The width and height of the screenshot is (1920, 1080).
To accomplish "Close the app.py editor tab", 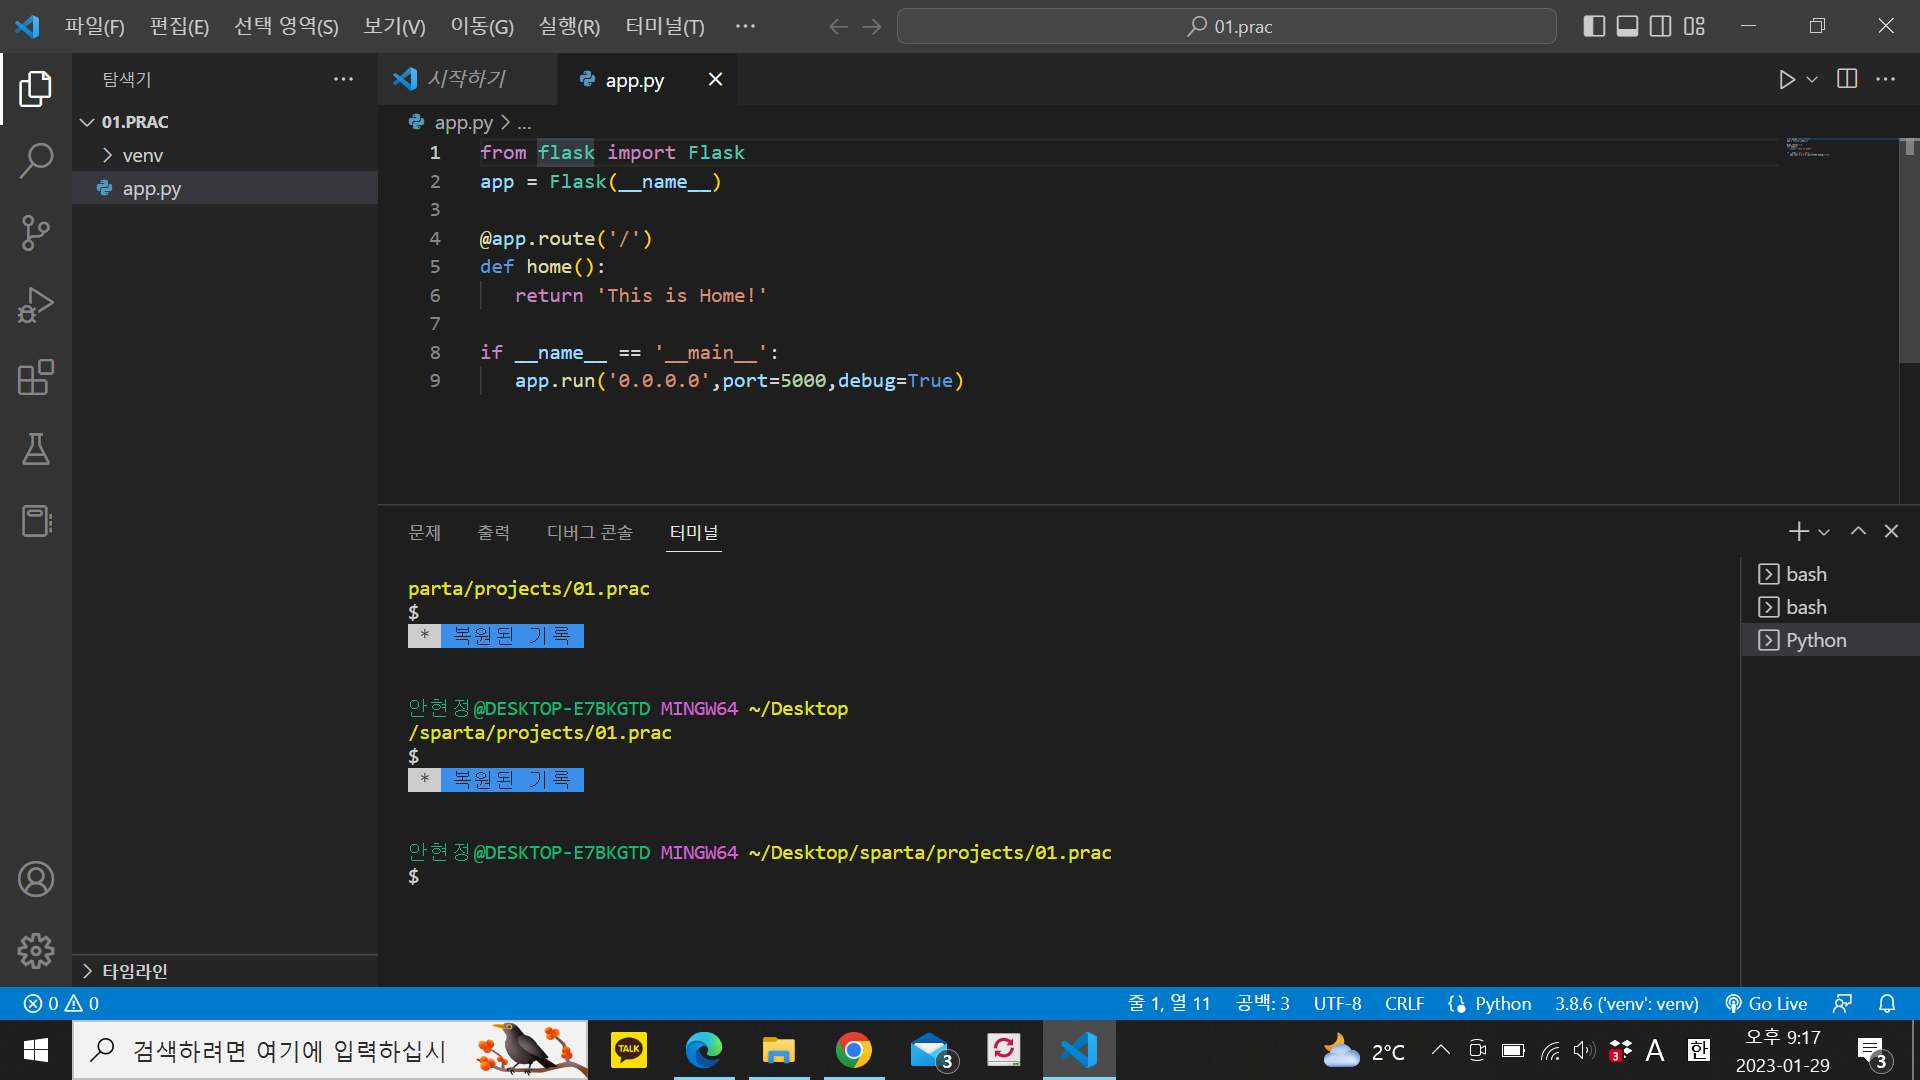I will [x=715, y=79].
